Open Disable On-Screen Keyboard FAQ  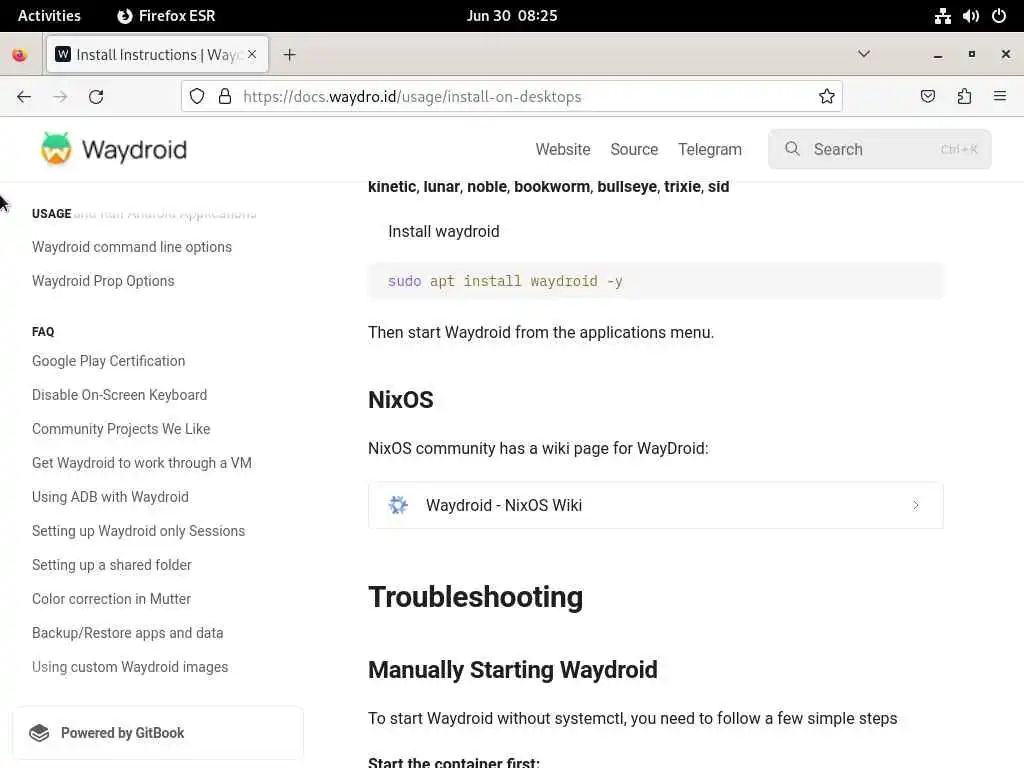click(120, 395)
